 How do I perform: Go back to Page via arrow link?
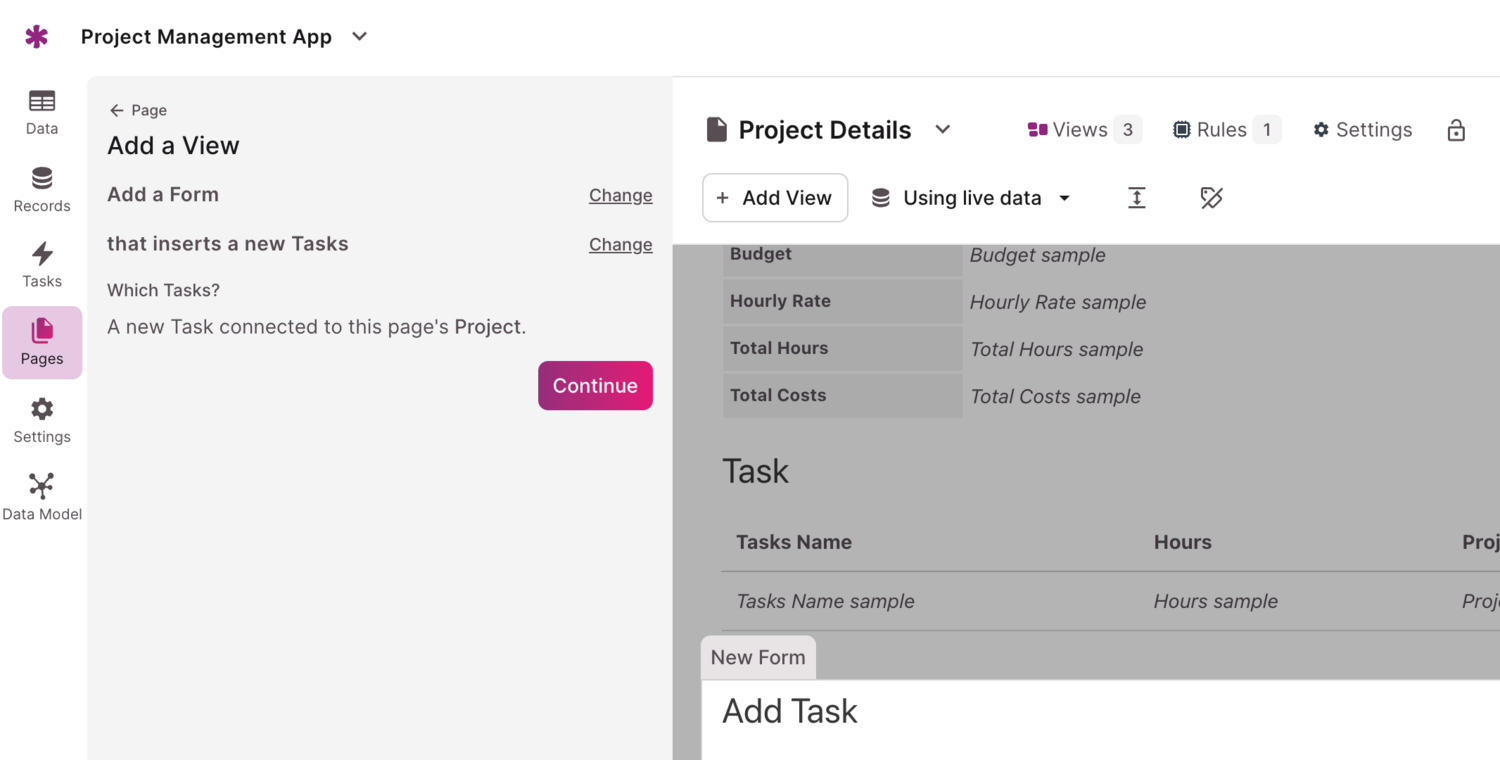[138, 110]
